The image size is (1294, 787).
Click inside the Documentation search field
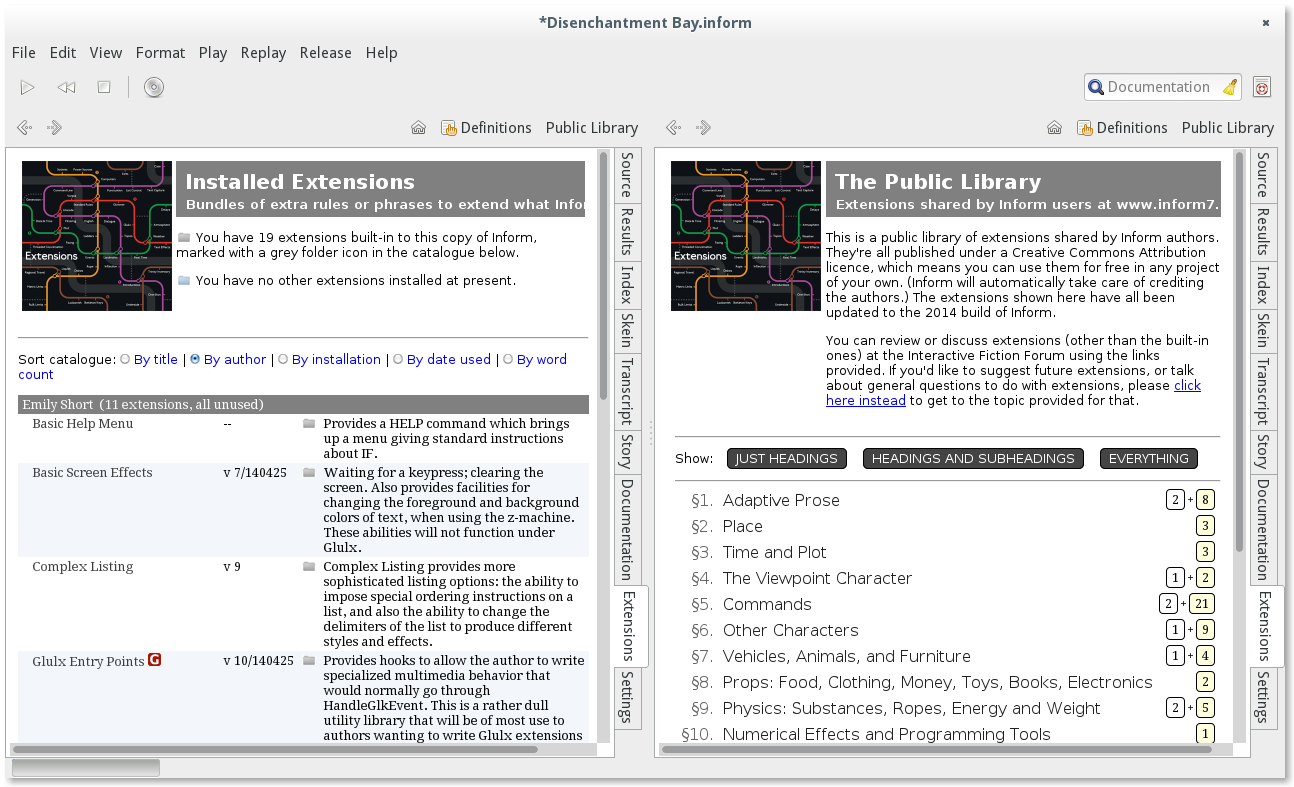(1160, 87)
